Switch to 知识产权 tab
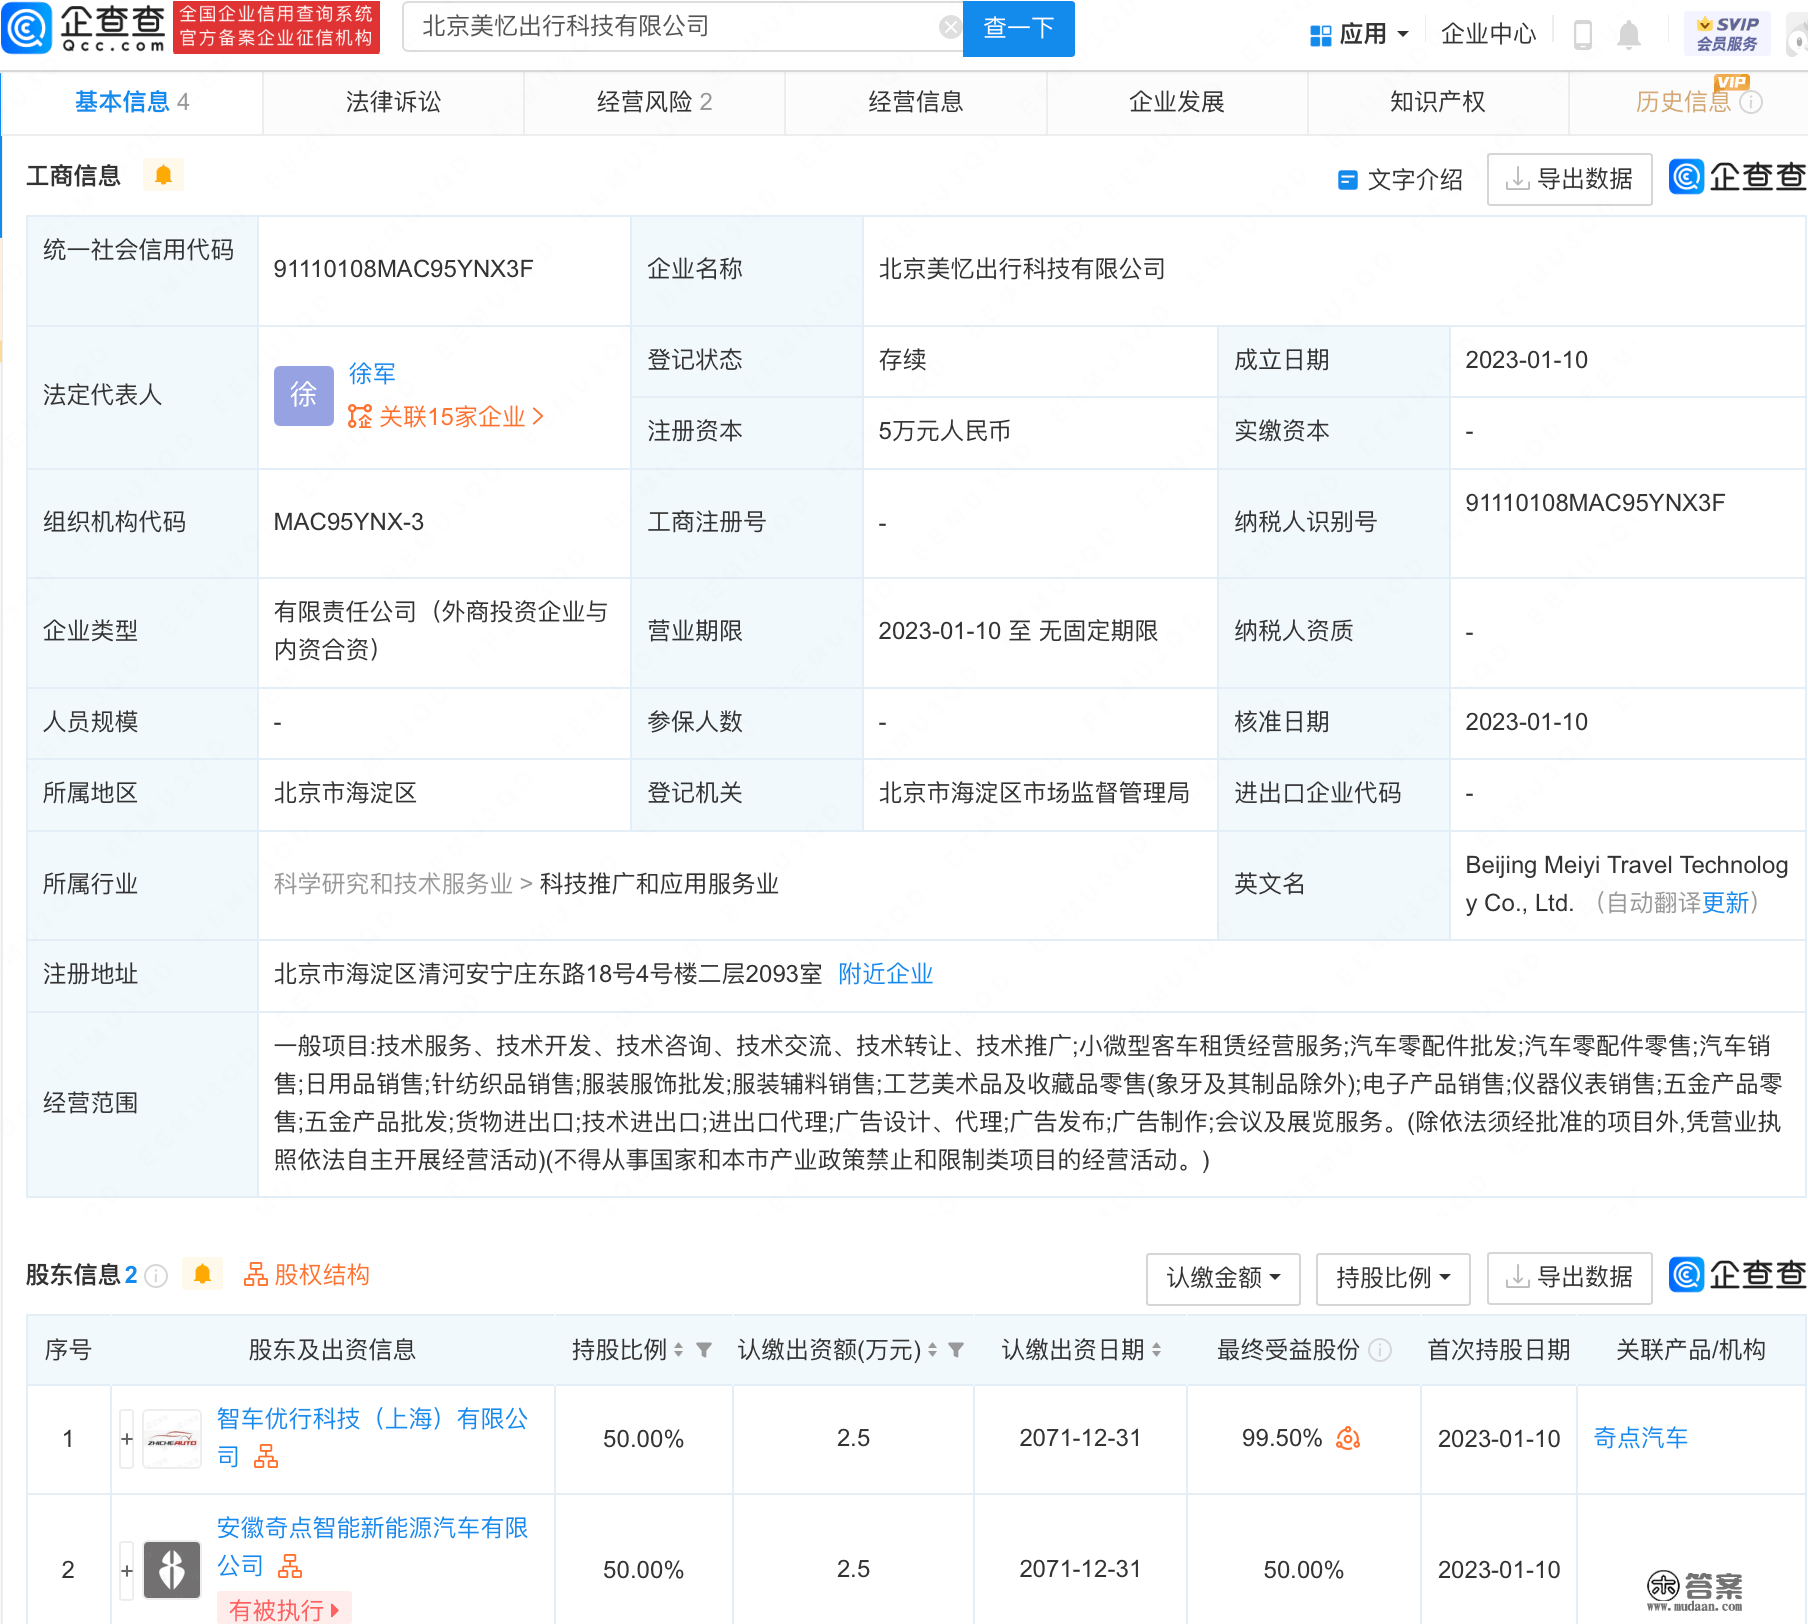This screenshot has height=1624, width=1808. tap(1437, 102)
